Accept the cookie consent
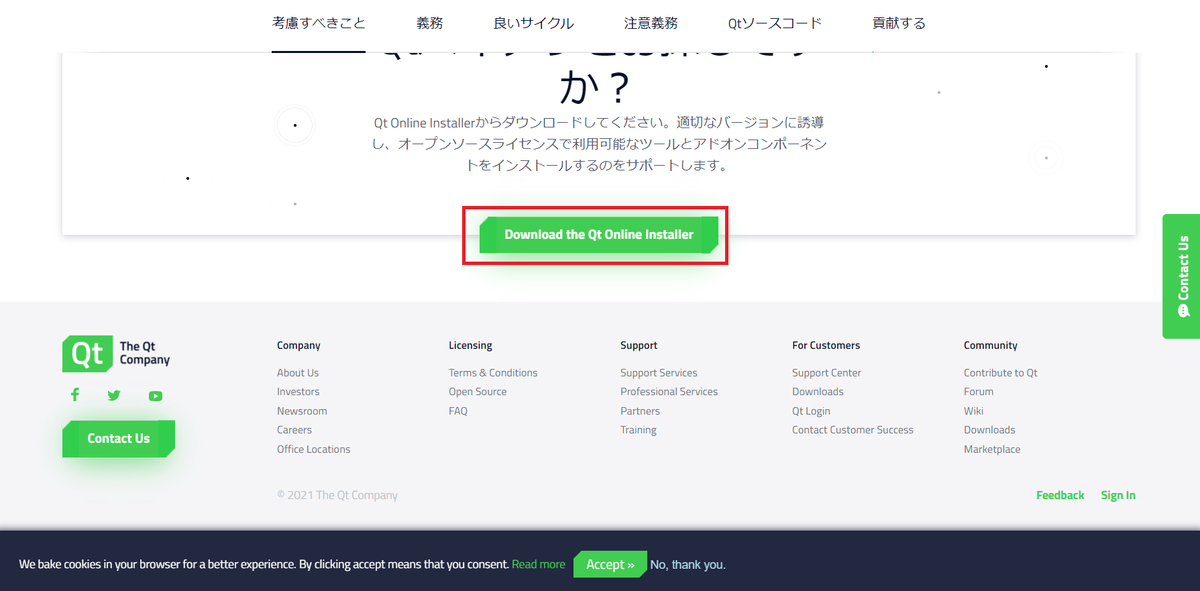This screenshot has width=1200, height=591. (610, 564)
